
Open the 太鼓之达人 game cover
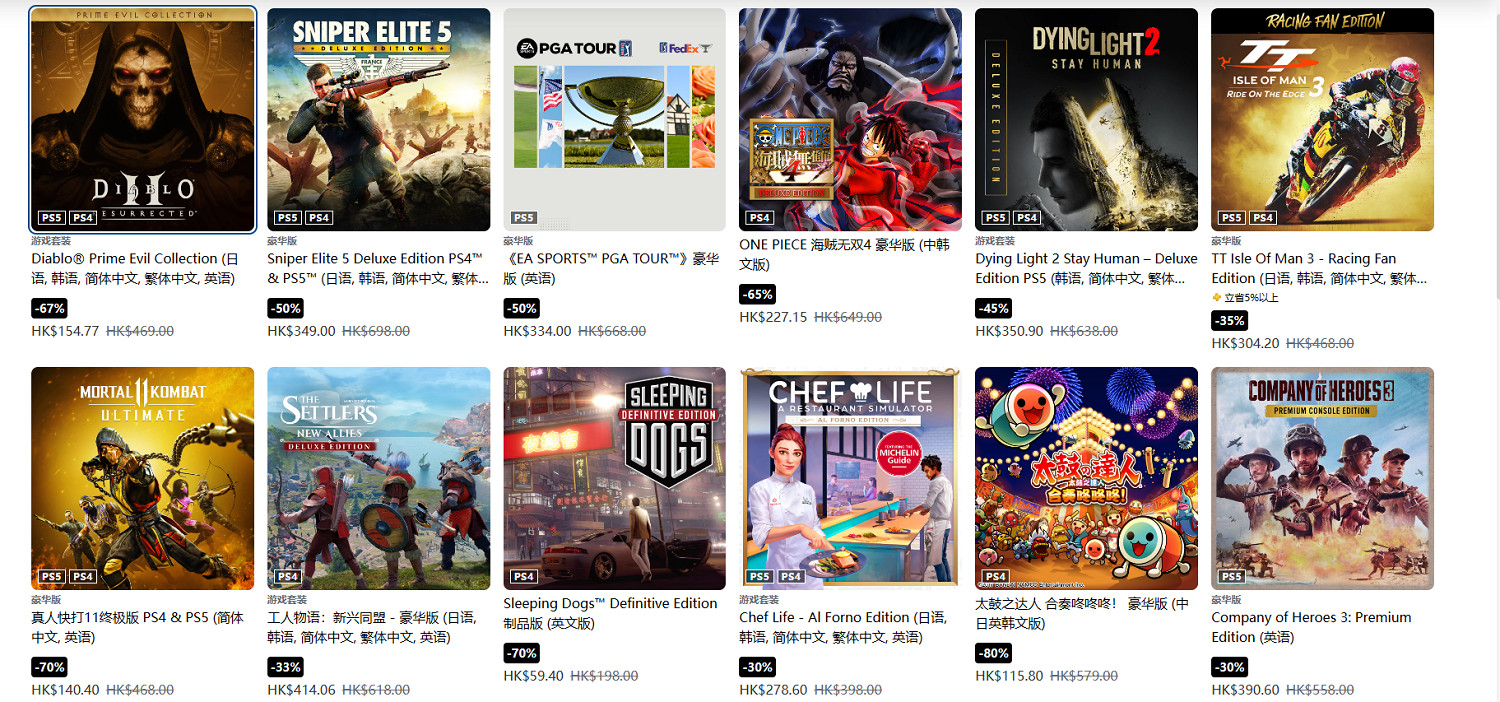tap(1087, 479)
